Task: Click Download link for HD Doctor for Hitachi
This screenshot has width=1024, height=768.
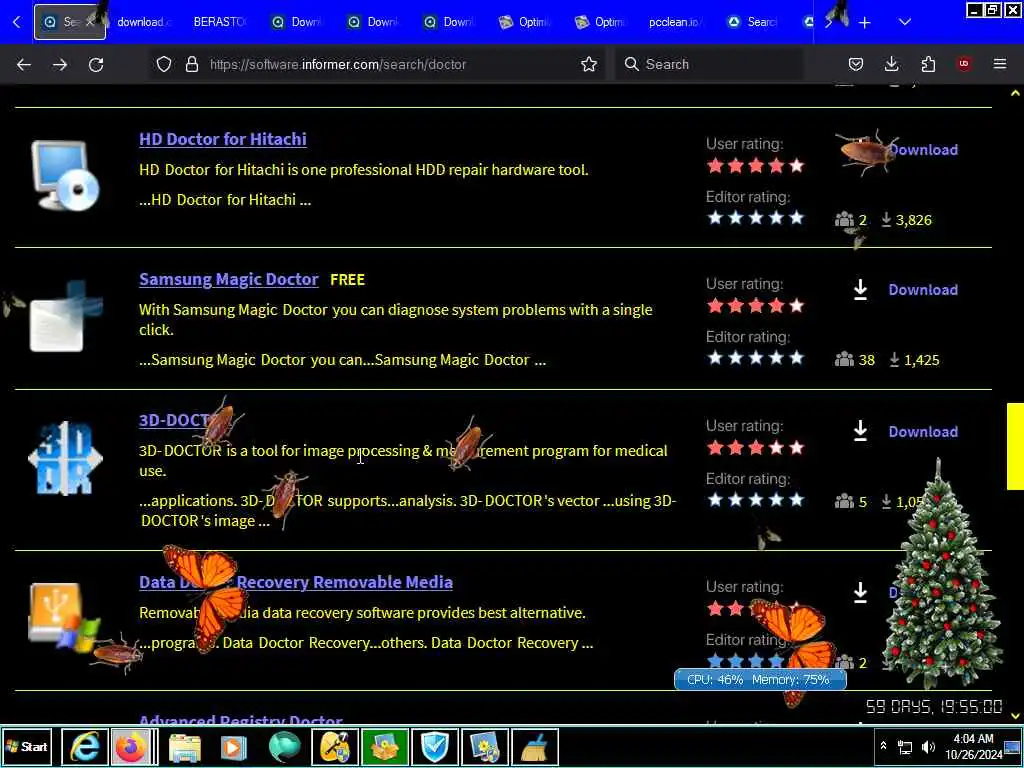Action: (923, 150)
